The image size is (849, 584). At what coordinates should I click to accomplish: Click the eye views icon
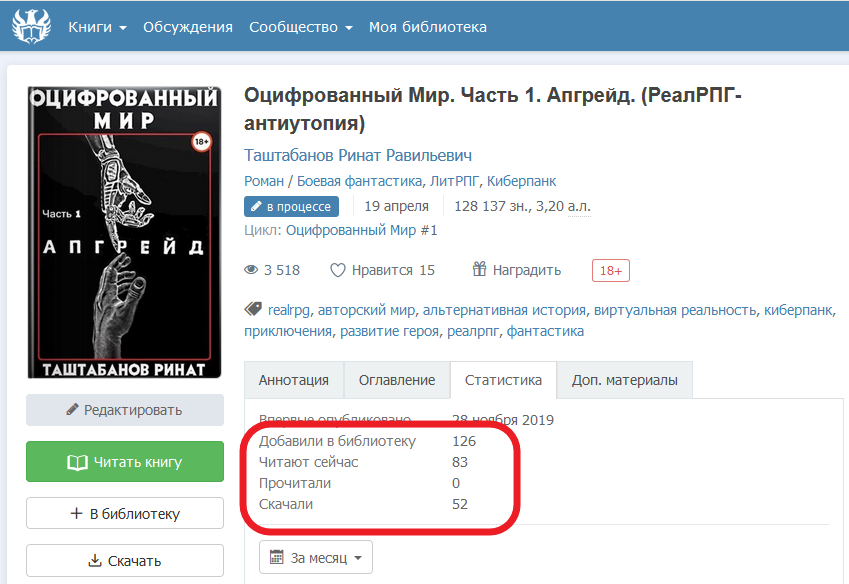pos(251,270)
